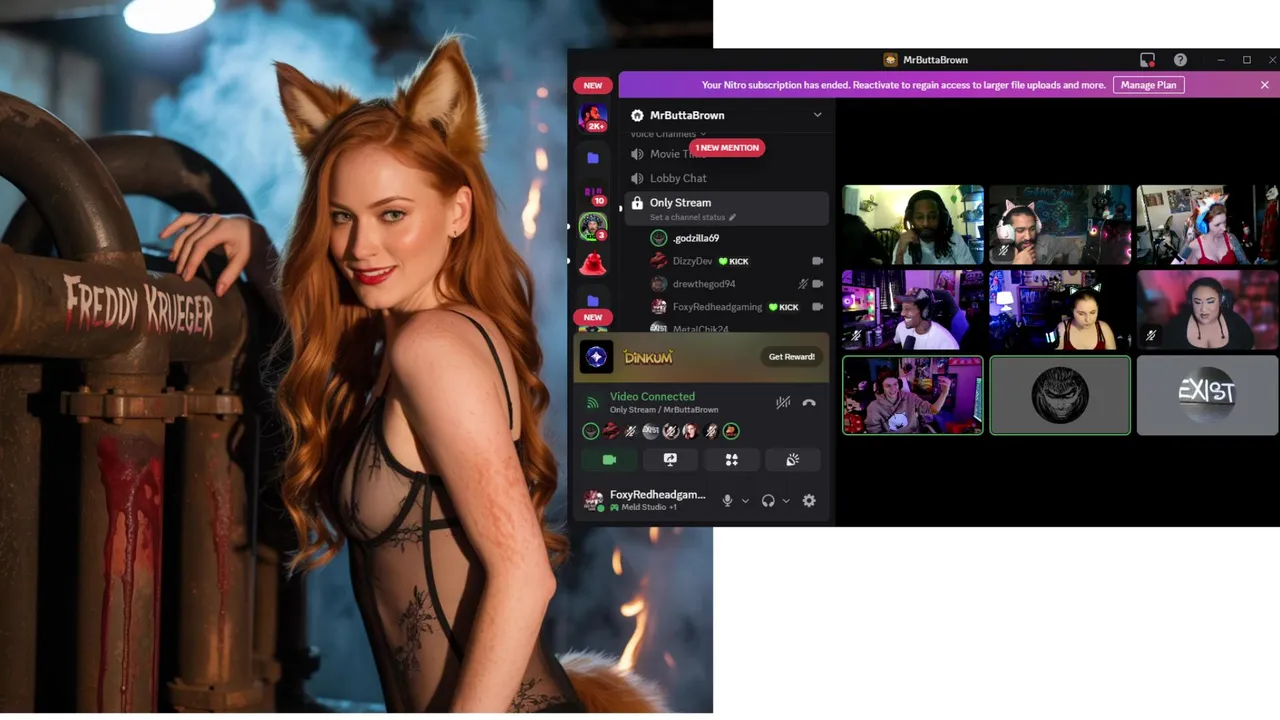Click the Video Connected status text
The width and height of the screenshot is (1280, 720).
(652, 397)
